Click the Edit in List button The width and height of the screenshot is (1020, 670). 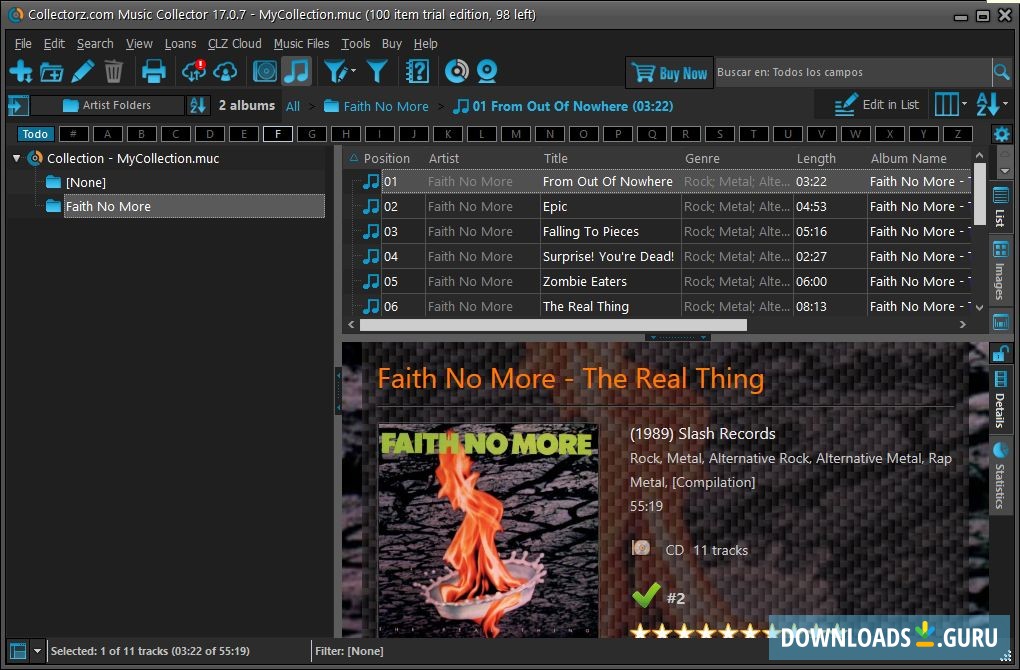877,105
